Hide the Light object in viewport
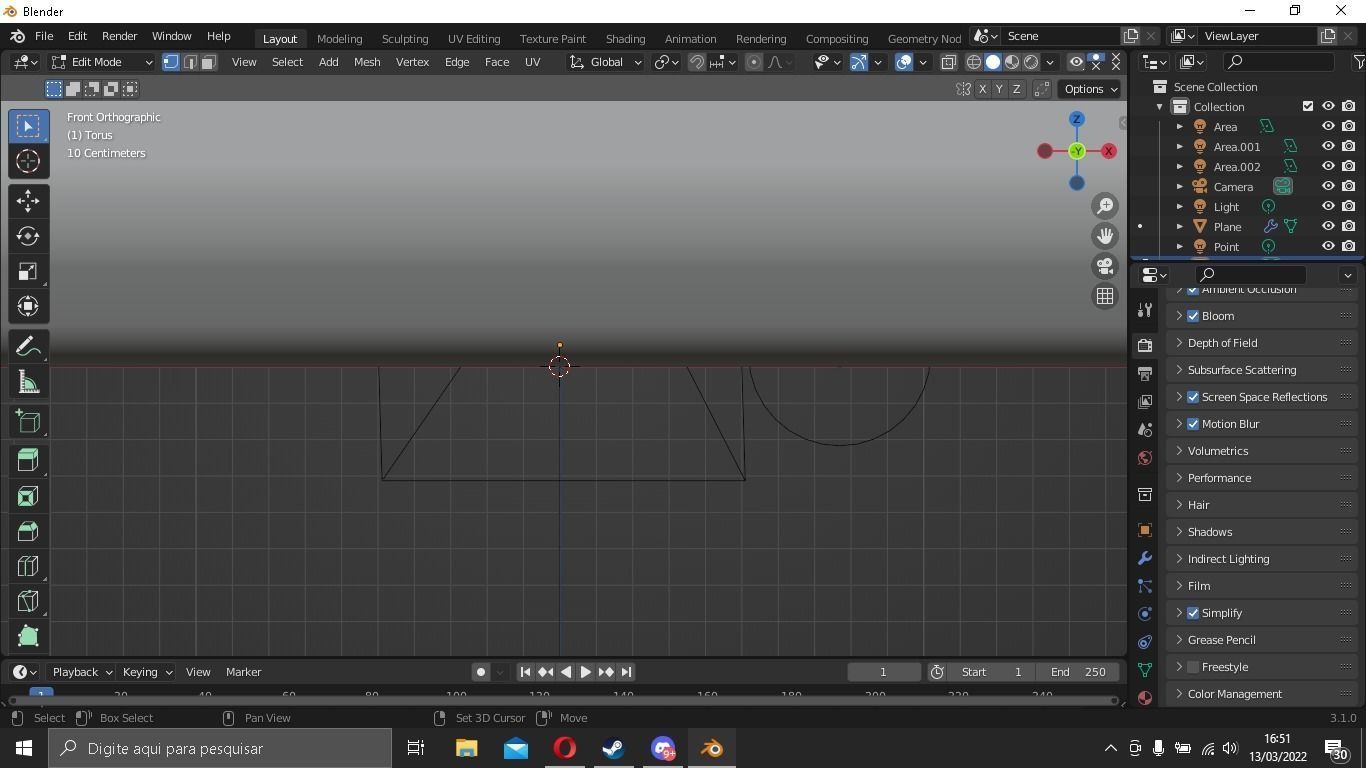The image size is (1366, 768). (x=1328, y=206)
